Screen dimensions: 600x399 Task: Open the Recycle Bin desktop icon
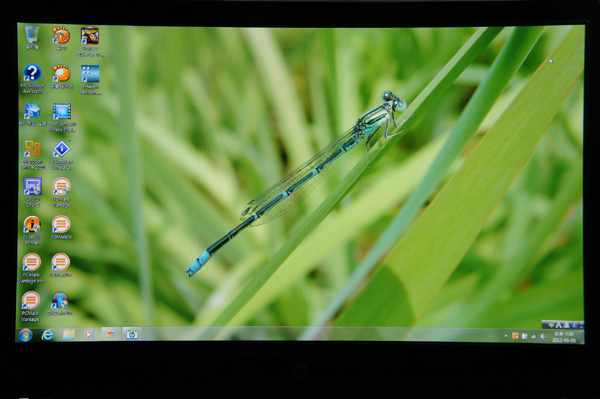coord(32,37)
